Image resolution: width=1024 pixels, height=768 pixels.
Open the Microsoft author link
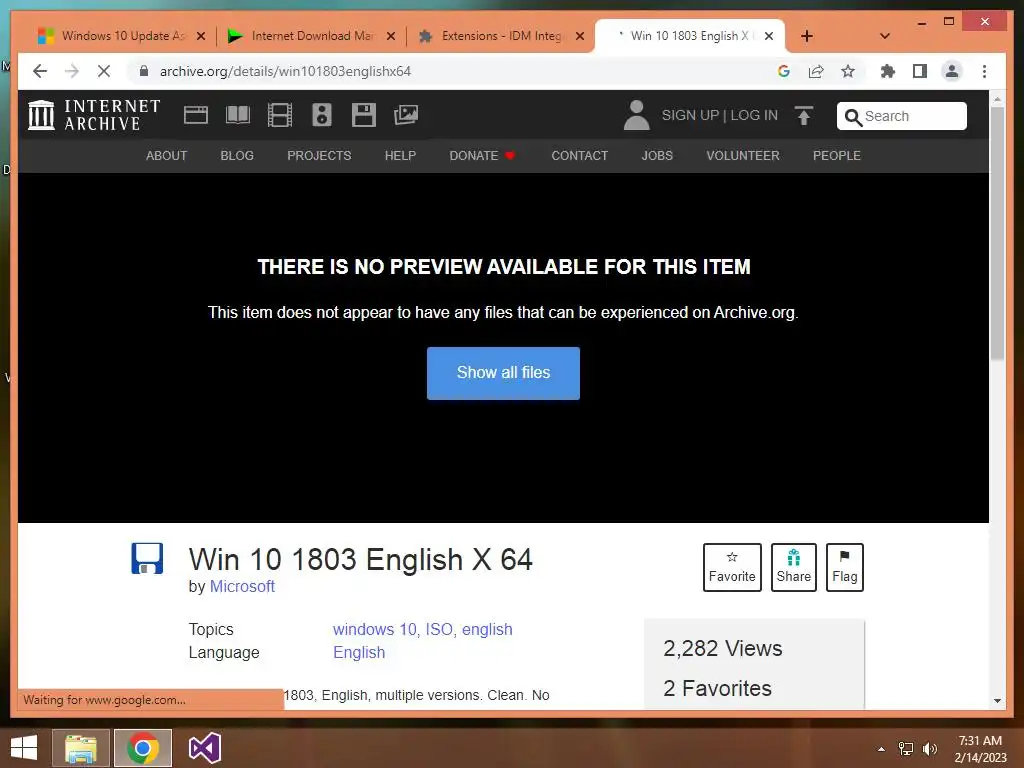pos(242,586)
